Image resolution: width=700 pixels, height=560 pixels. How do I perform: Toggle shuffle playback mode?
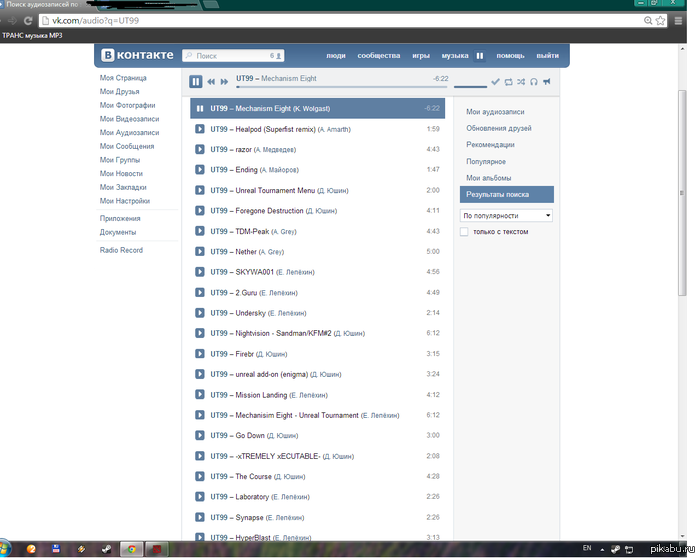click(521, 82)
